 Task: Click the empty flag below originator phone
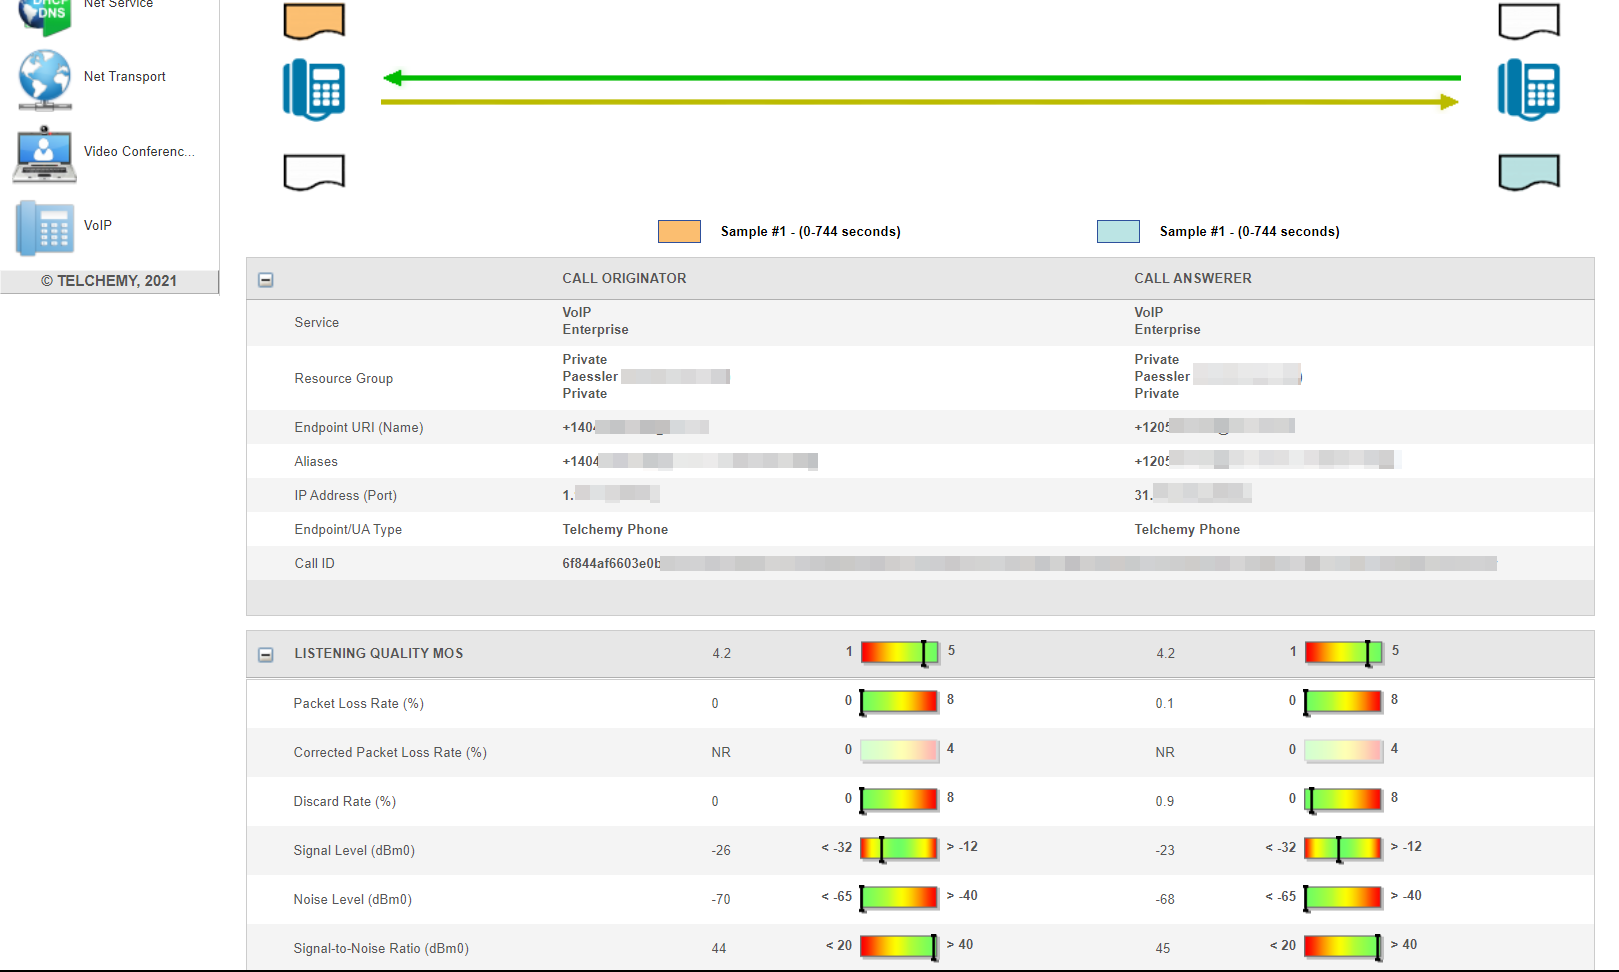pos(314,172)
